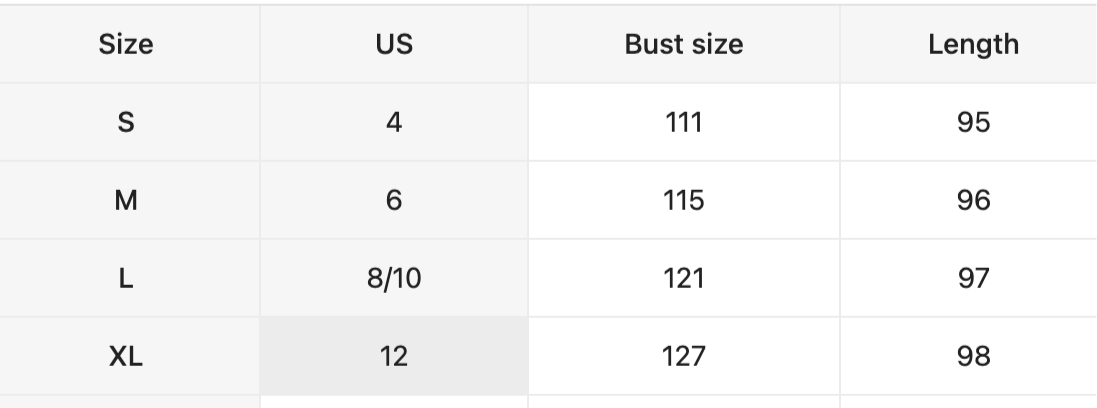Image resolution: width=1097 pixels, height=408 pixels.
Task: Select the Length column header
Action: point(973,44)
